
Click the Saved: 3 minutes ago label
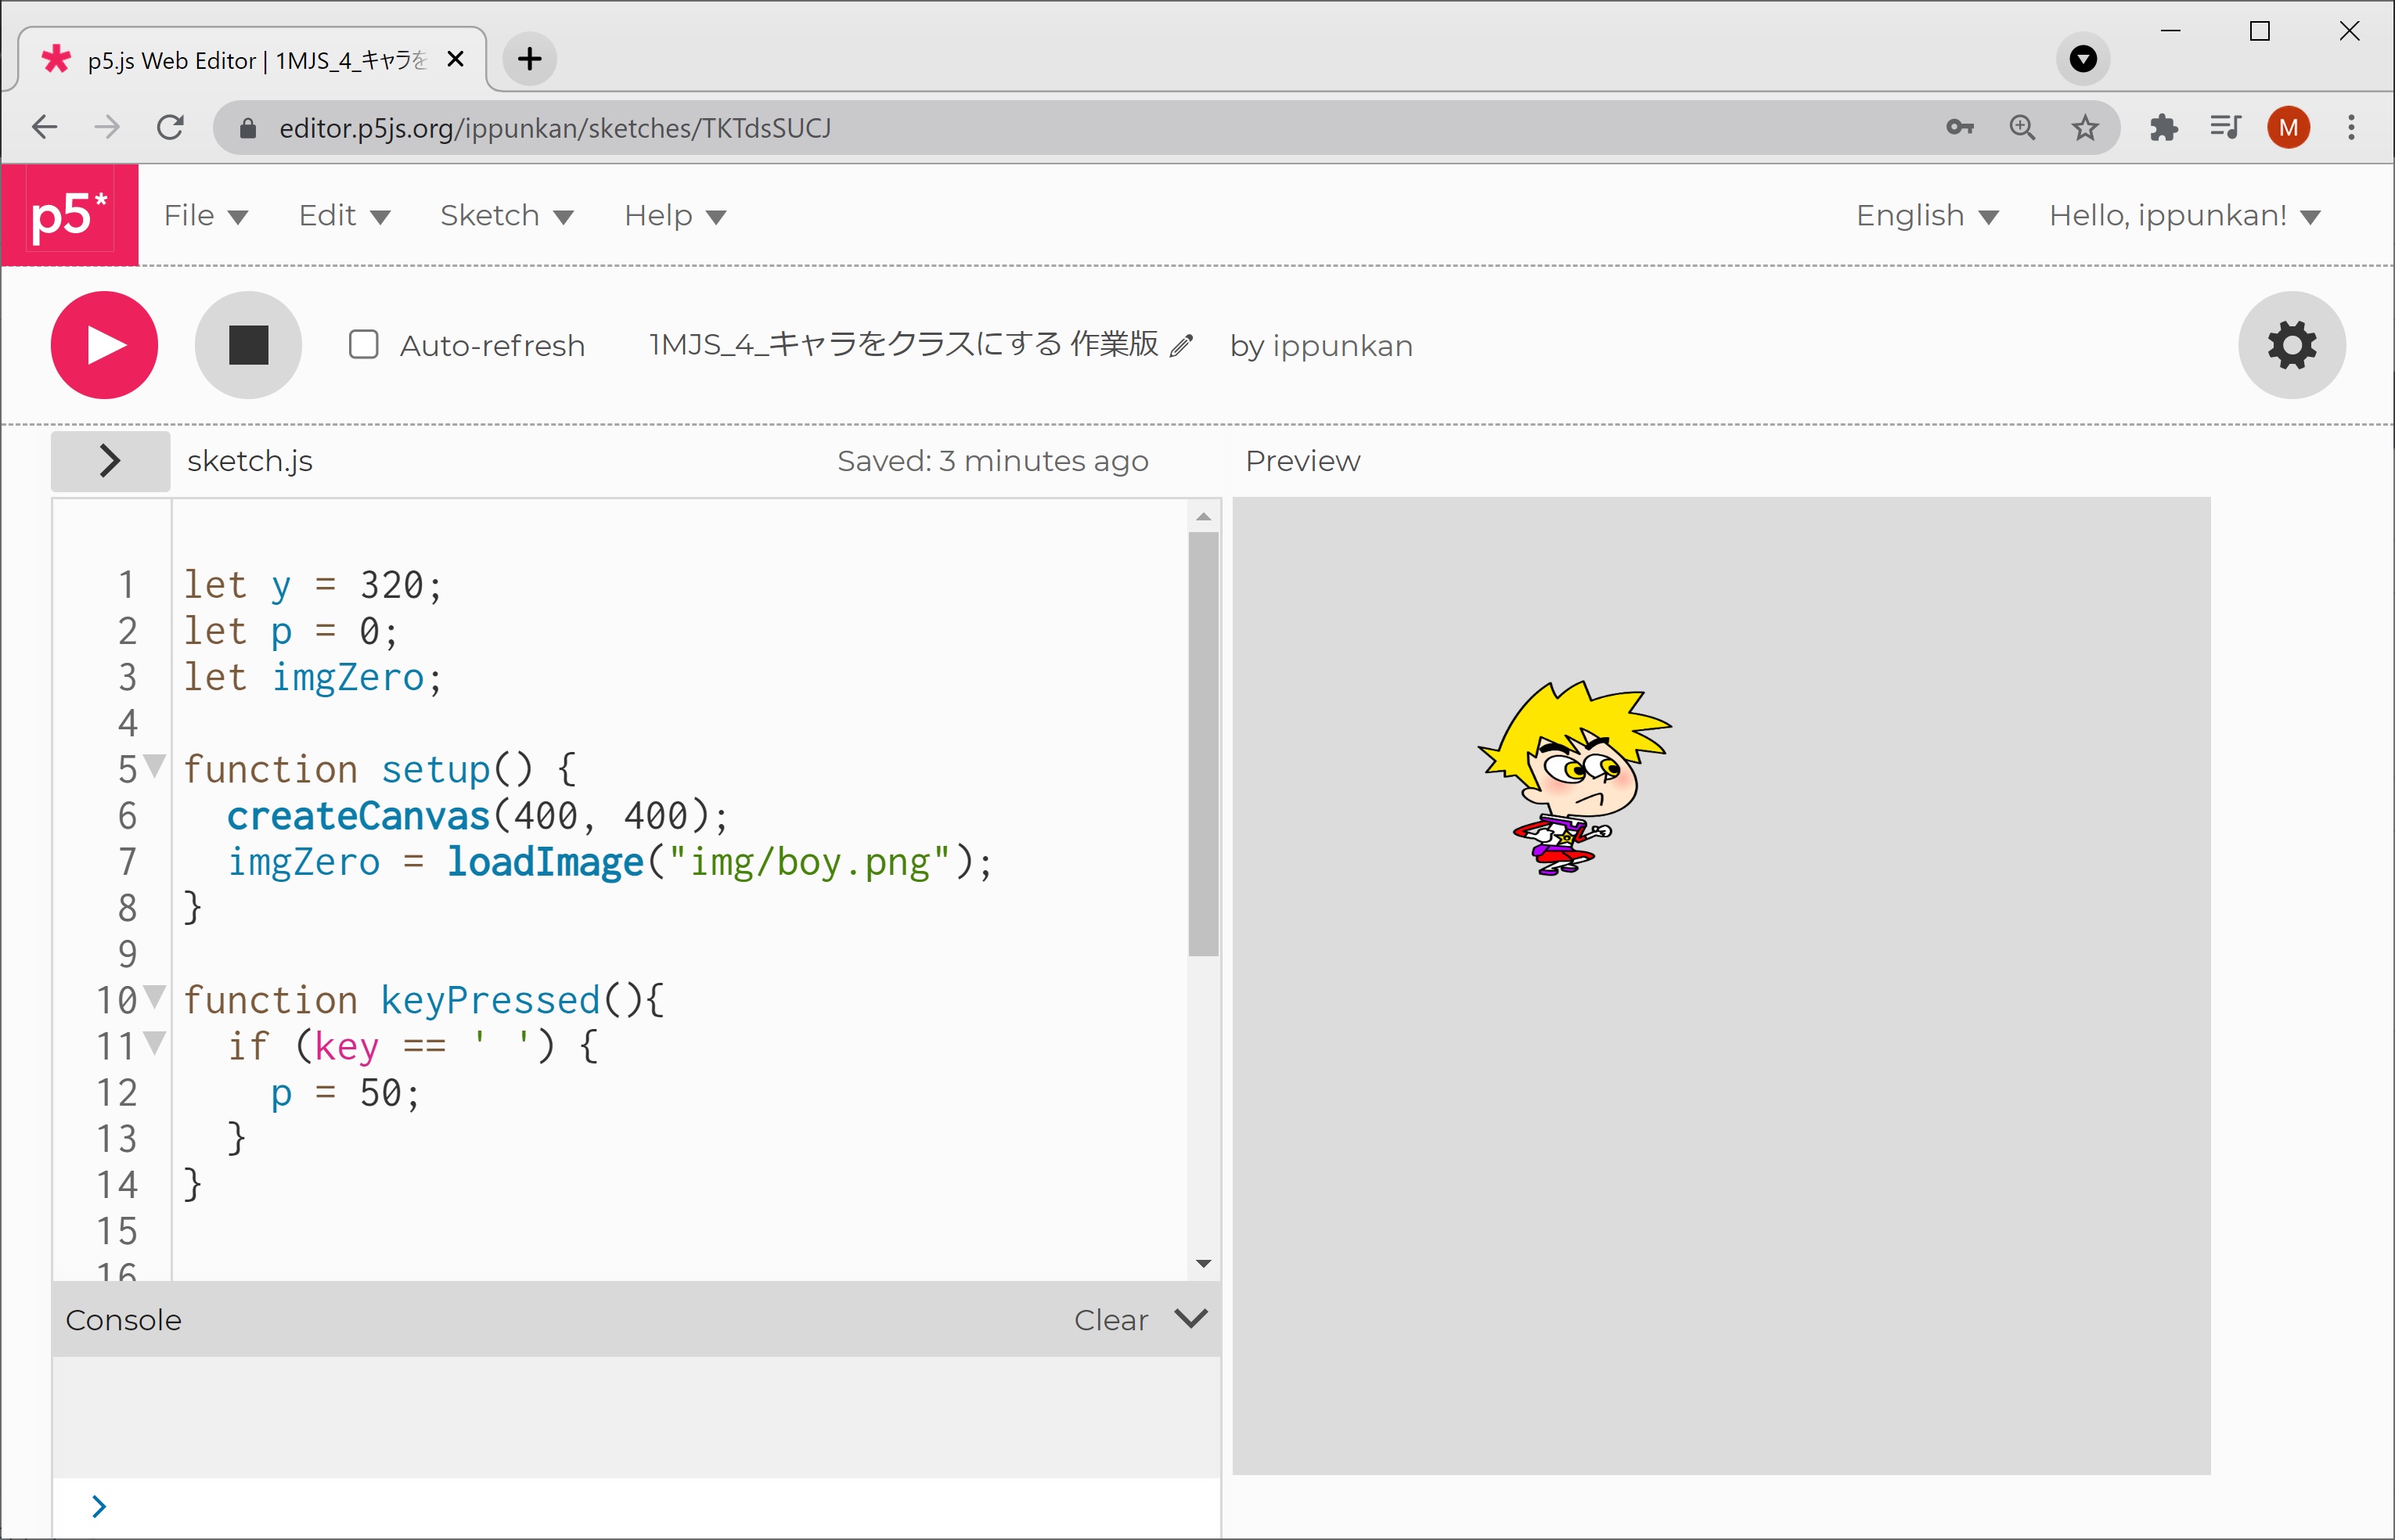pos(992,461)
